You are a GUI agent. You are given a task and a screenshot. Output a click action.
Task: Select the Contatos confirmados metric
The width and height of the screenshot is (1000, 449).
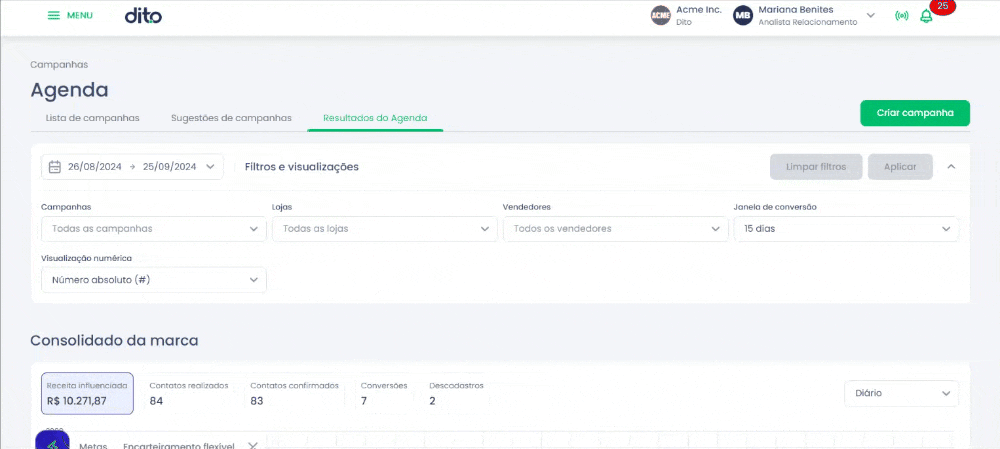click(x=295, y=394)
